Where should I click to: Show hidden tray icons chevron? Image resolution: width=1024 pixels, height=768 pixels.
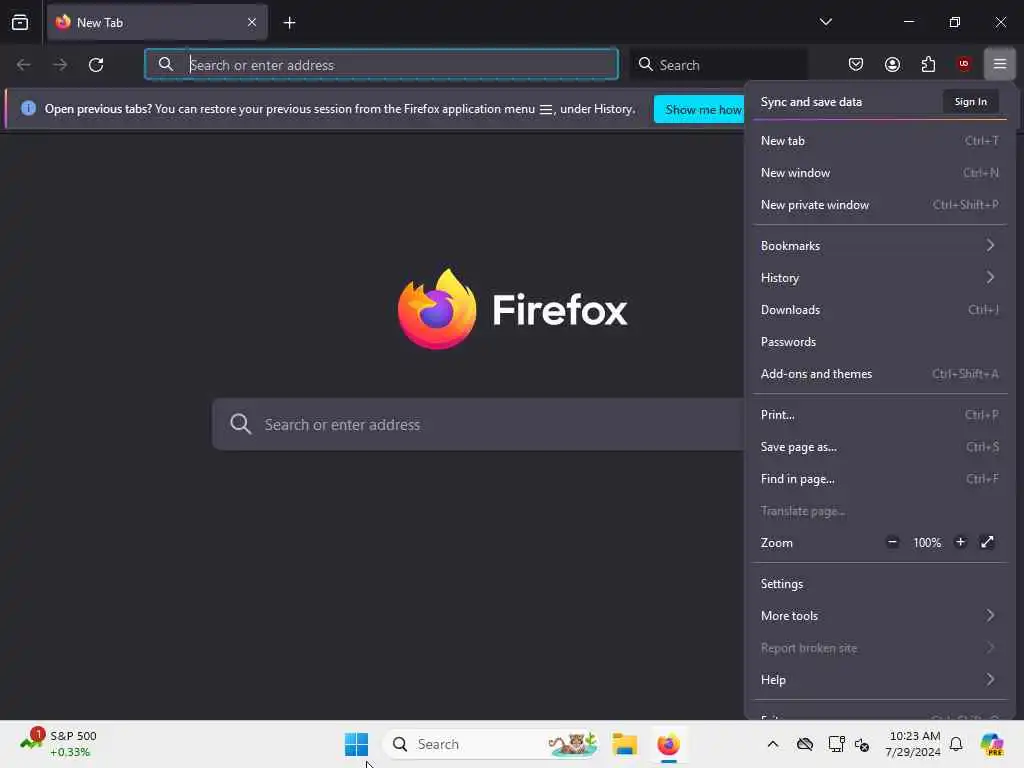pyautogui.click(x=773, y=744)
